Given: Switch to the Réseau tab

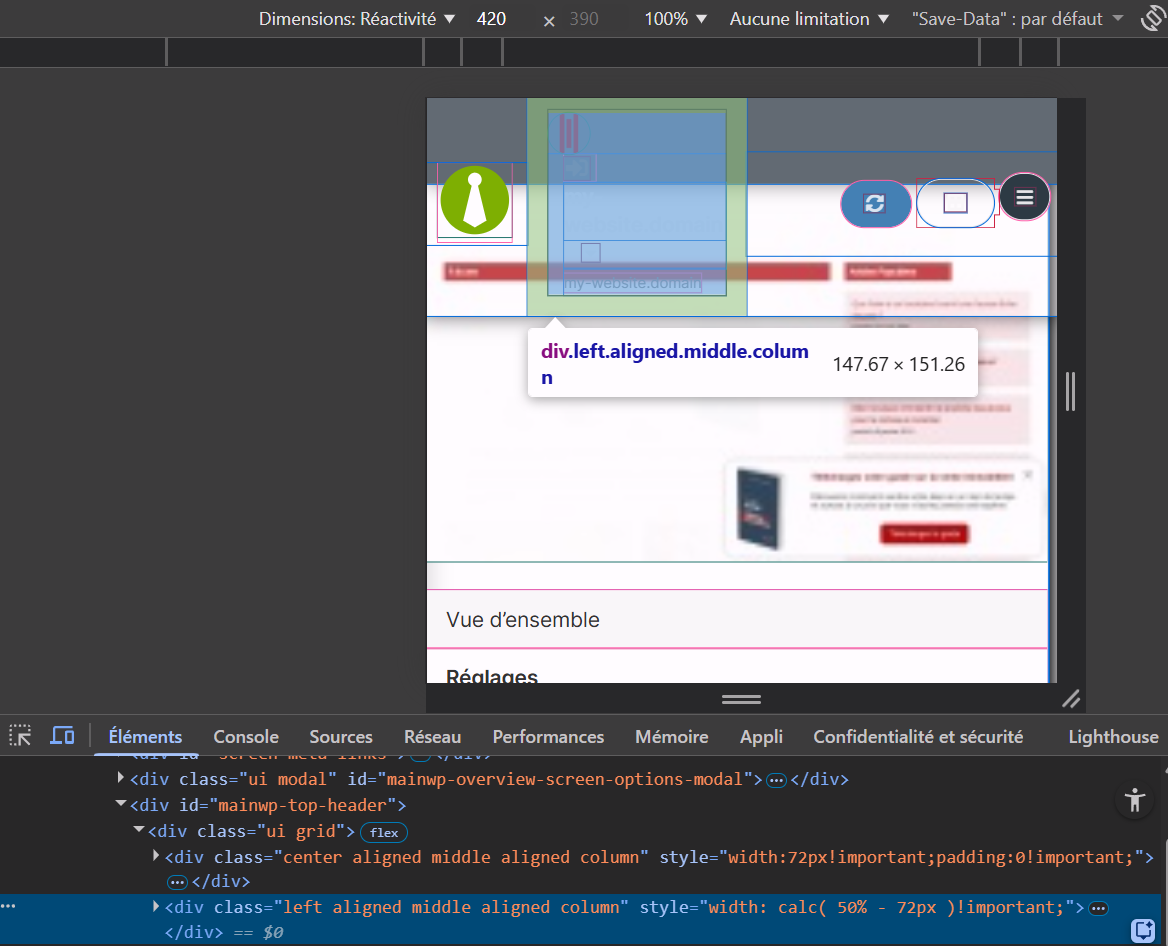Looking at the screenshot, I should [432, 737].
